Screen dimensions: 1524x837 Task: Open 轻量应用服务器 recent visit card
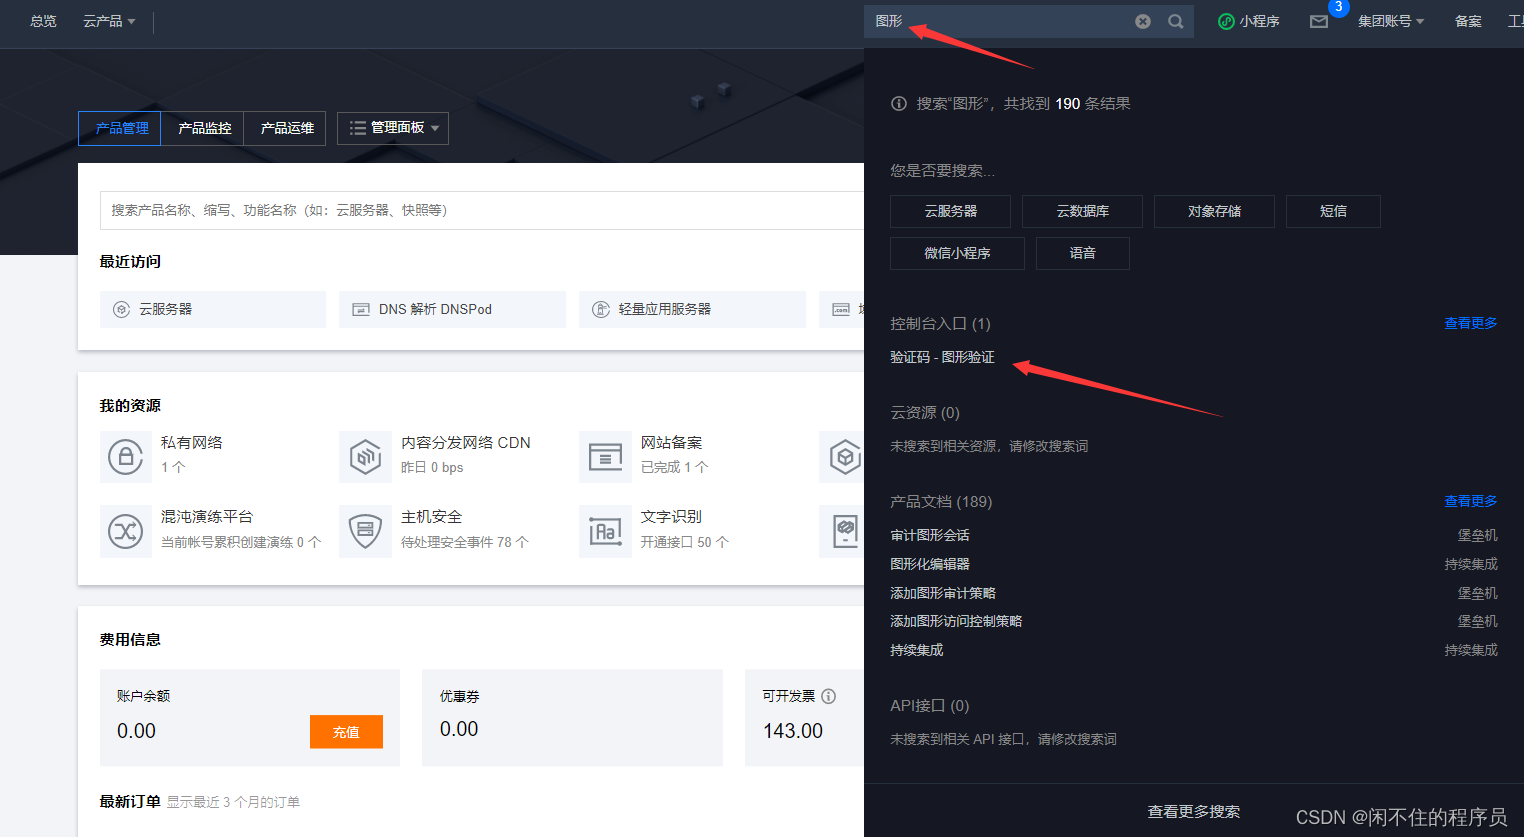point(692,309)
